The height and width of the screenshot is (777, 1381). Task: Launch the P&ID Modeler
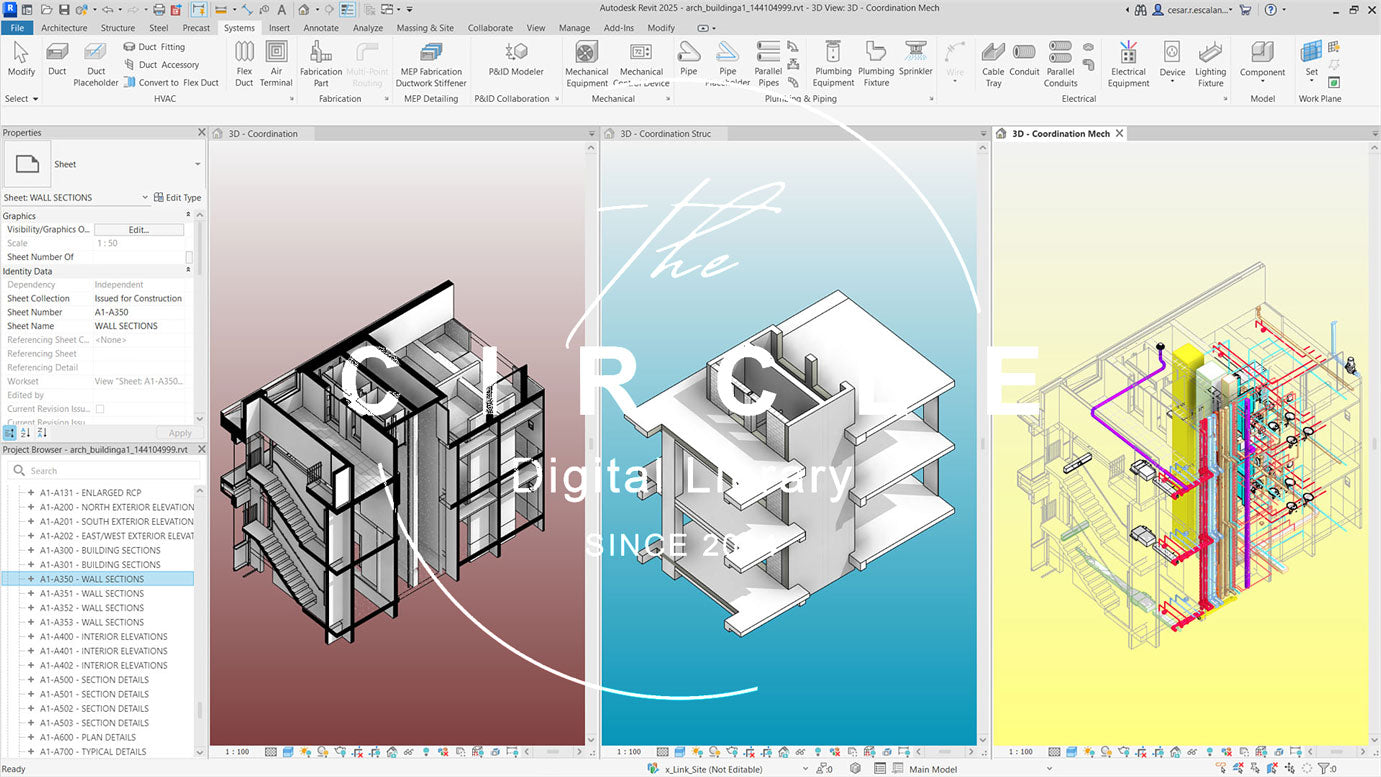pos(516,59)
